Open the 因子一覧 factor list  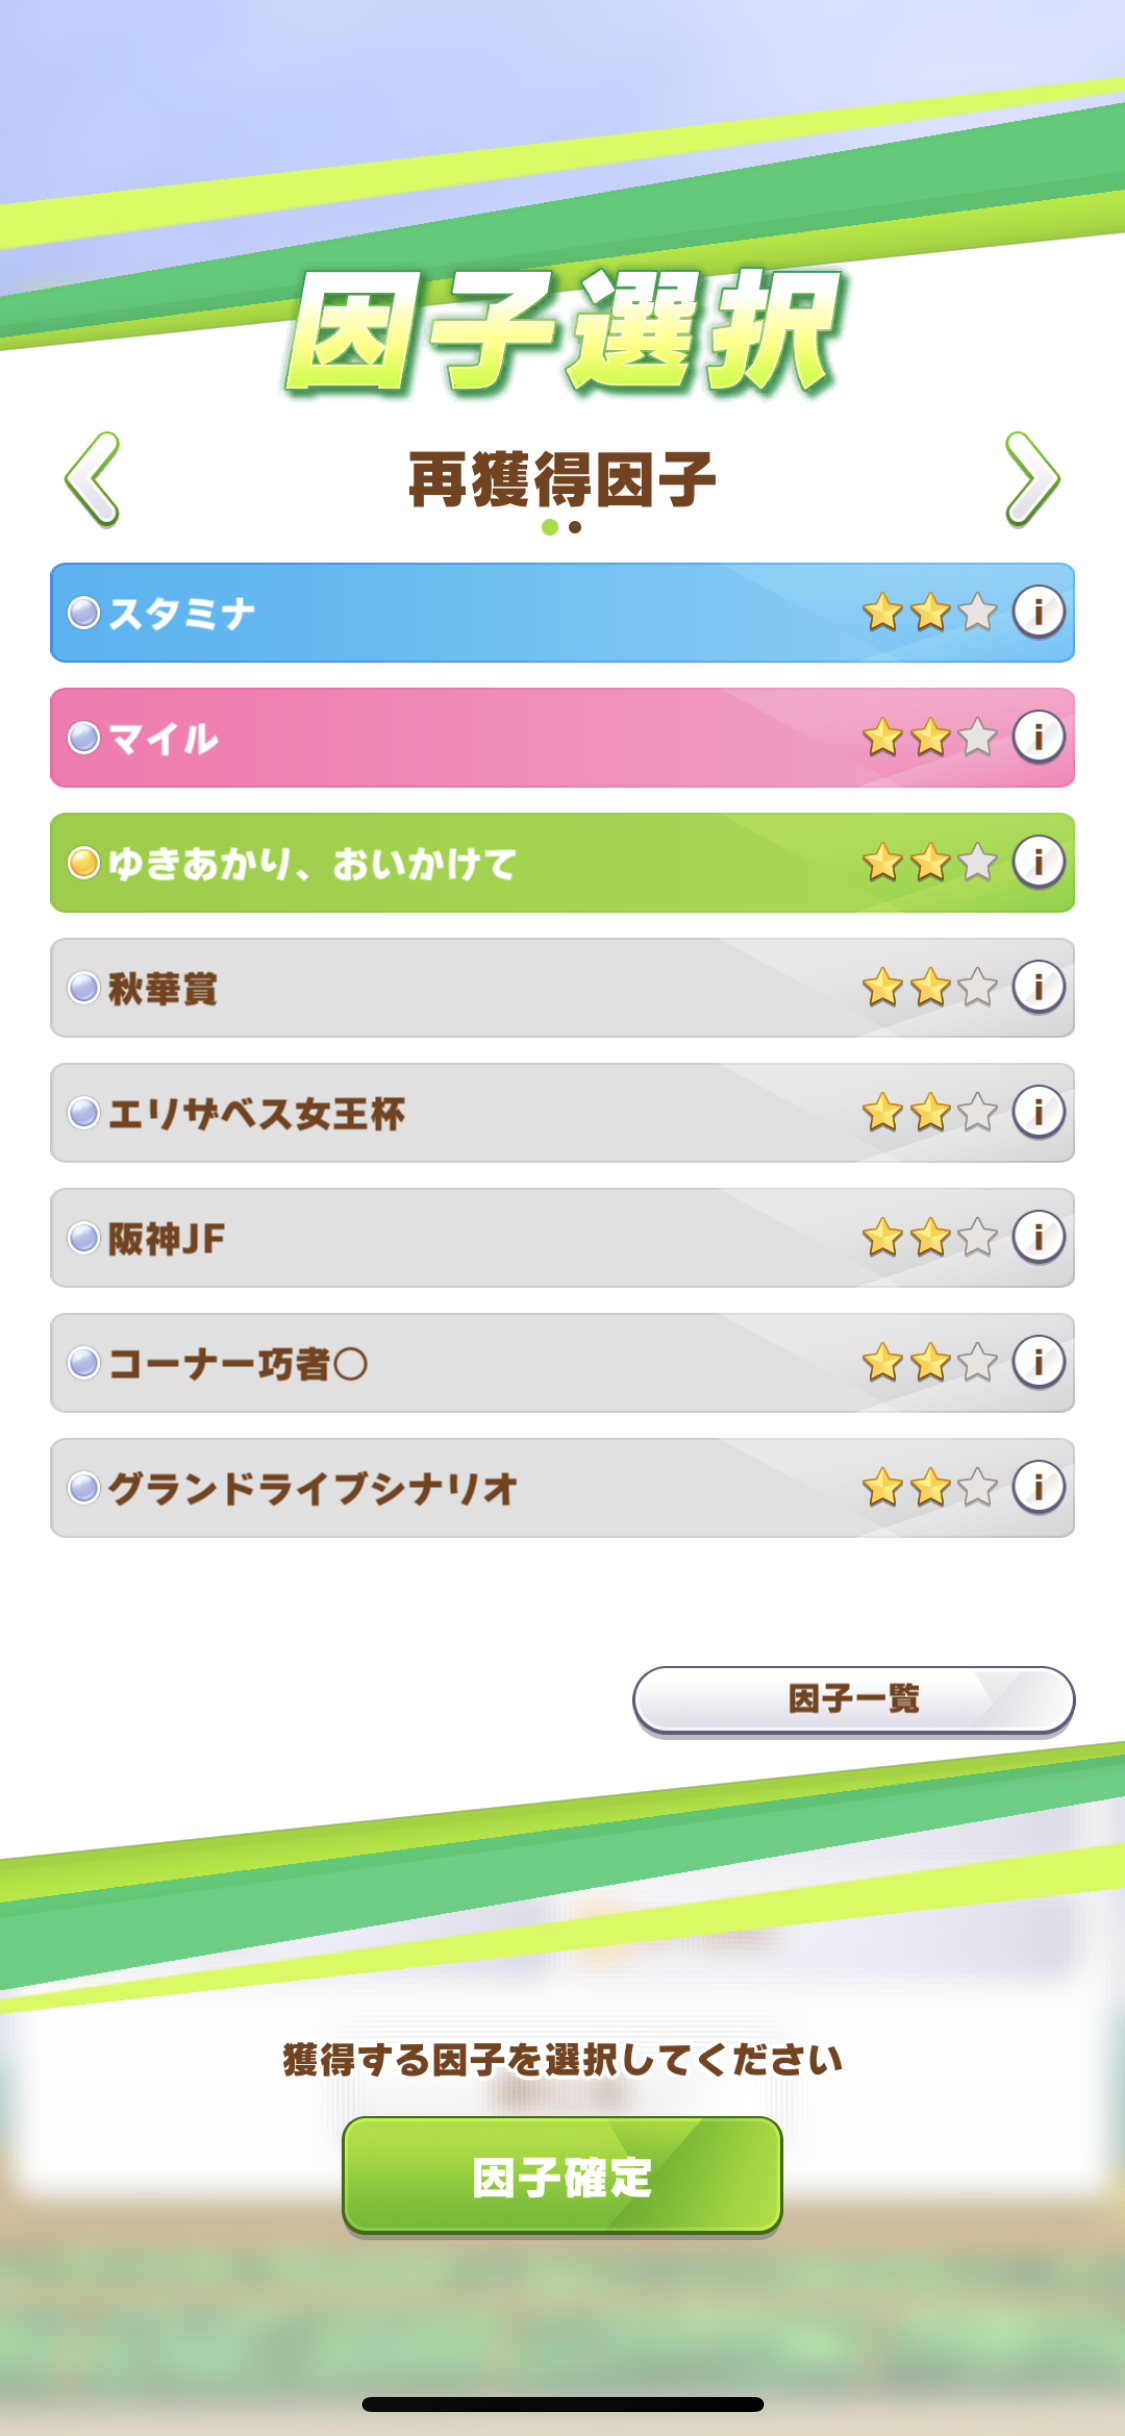click(853, 1698)
